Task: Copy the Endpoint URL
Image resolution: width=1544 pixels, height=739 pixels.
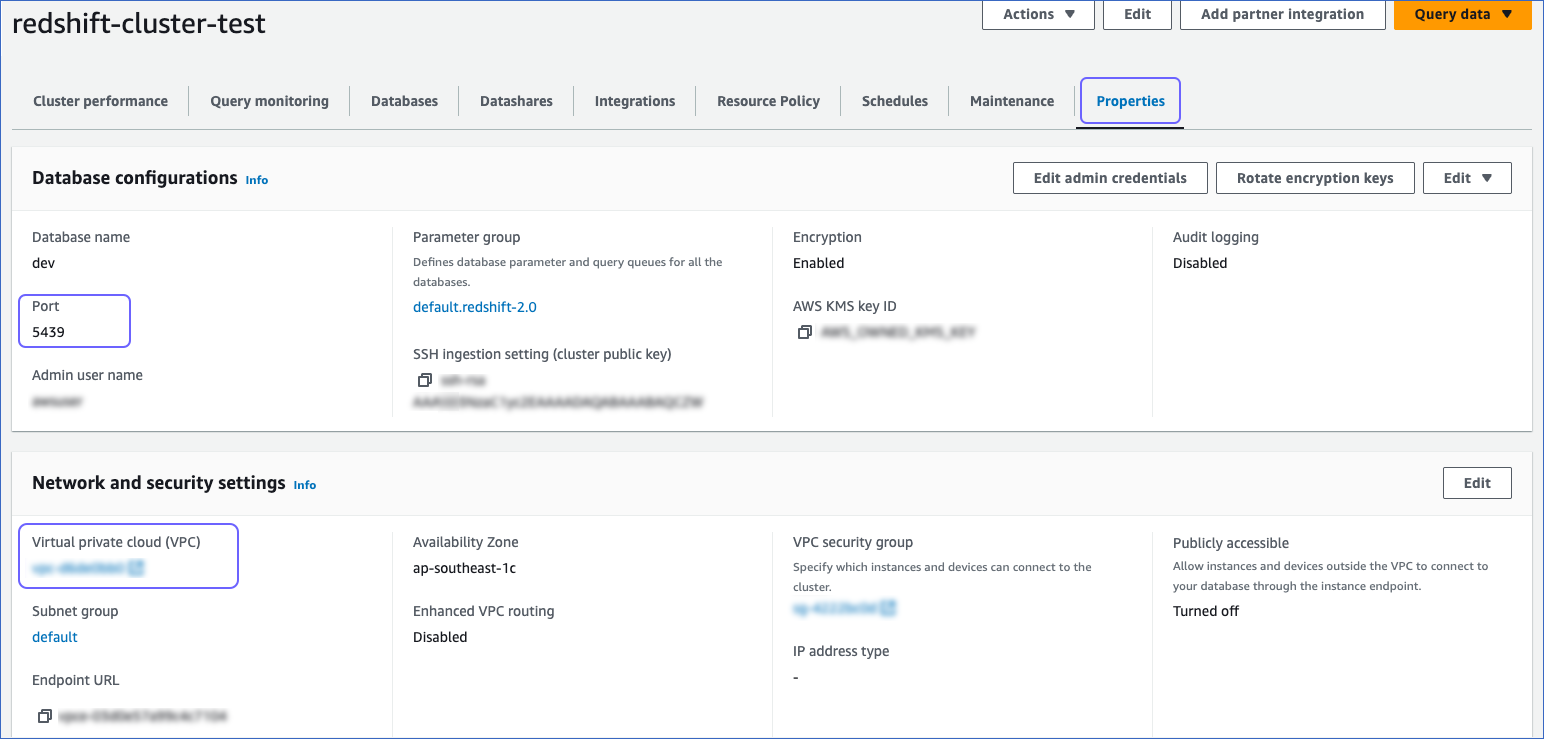Action: coord(44,716)
